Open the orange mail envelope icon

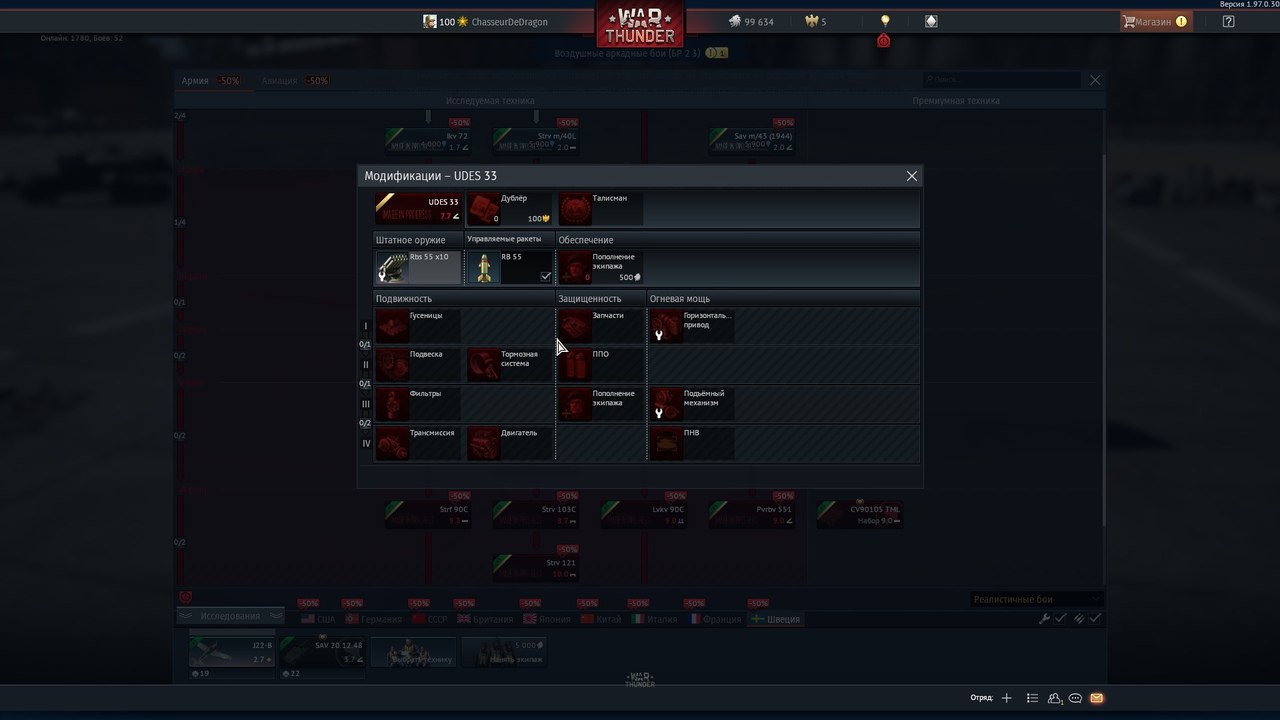pyautogui.click(x=1097, y=698)
